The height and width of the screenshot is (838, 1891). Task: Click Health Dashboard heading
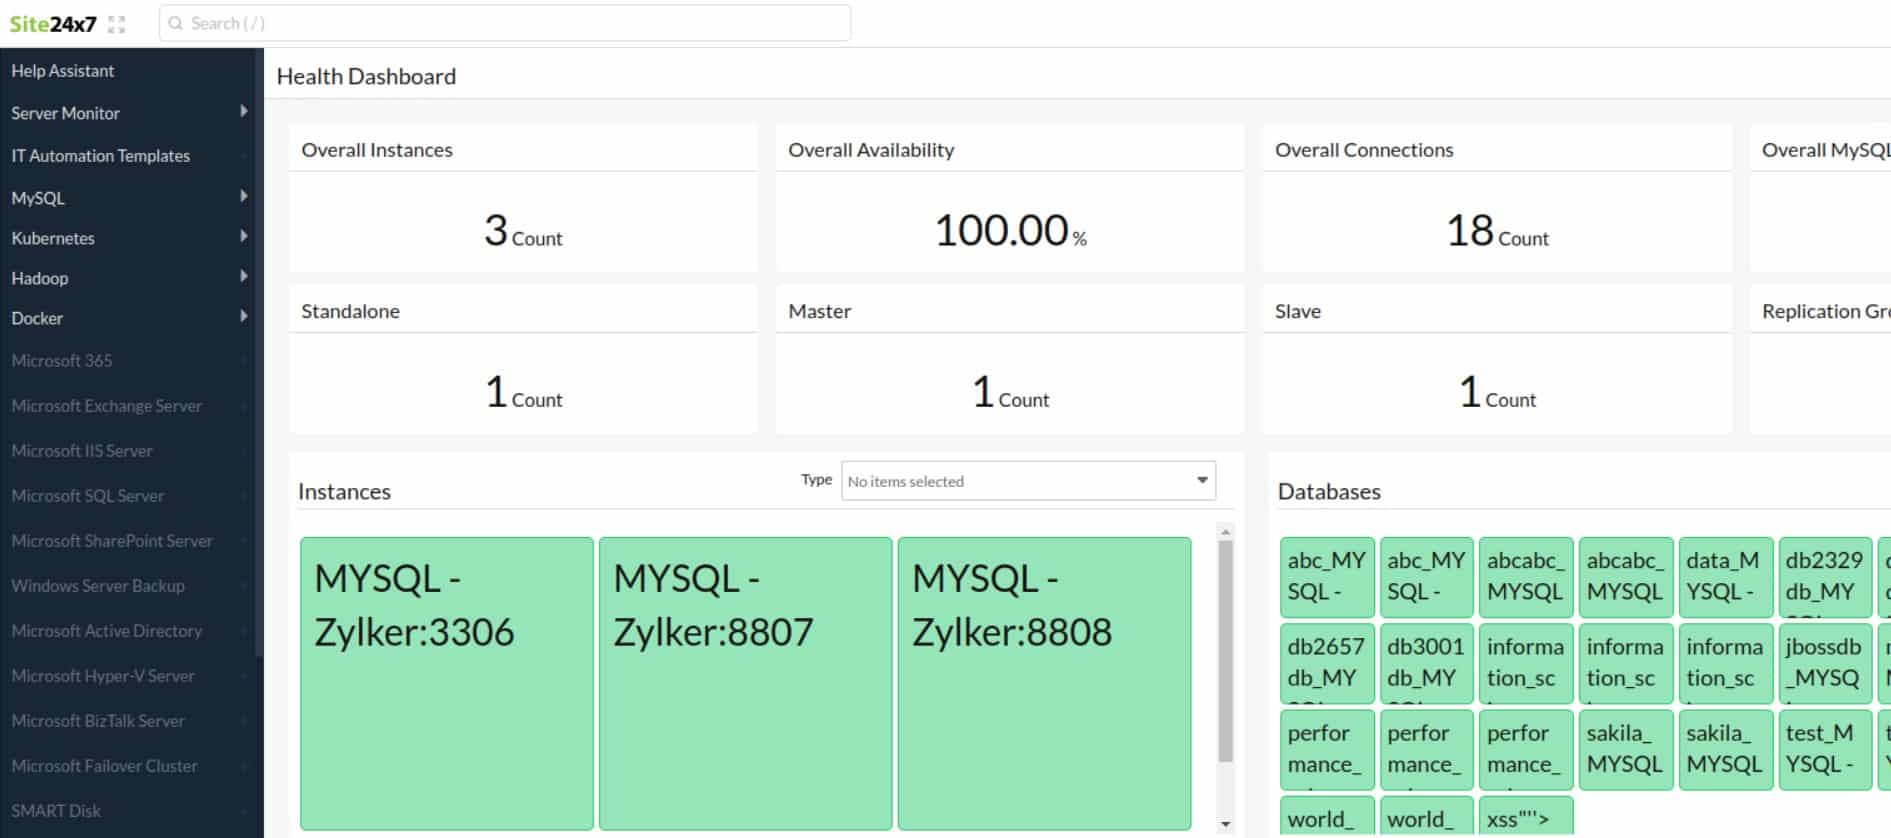[x=366, y=77]
